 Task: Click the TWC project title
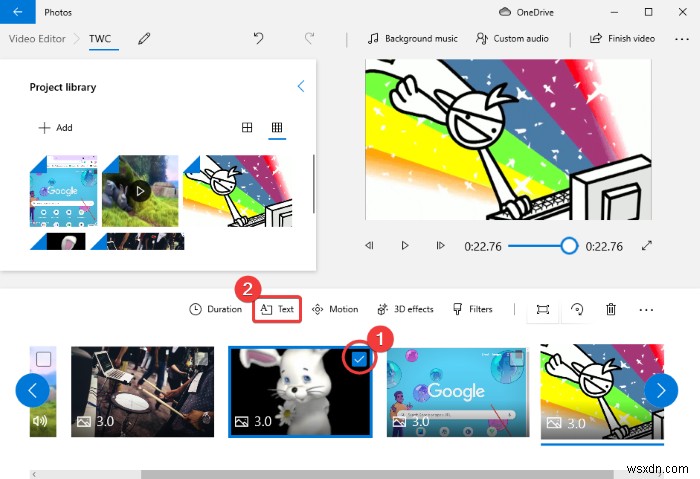coord(100,38)
